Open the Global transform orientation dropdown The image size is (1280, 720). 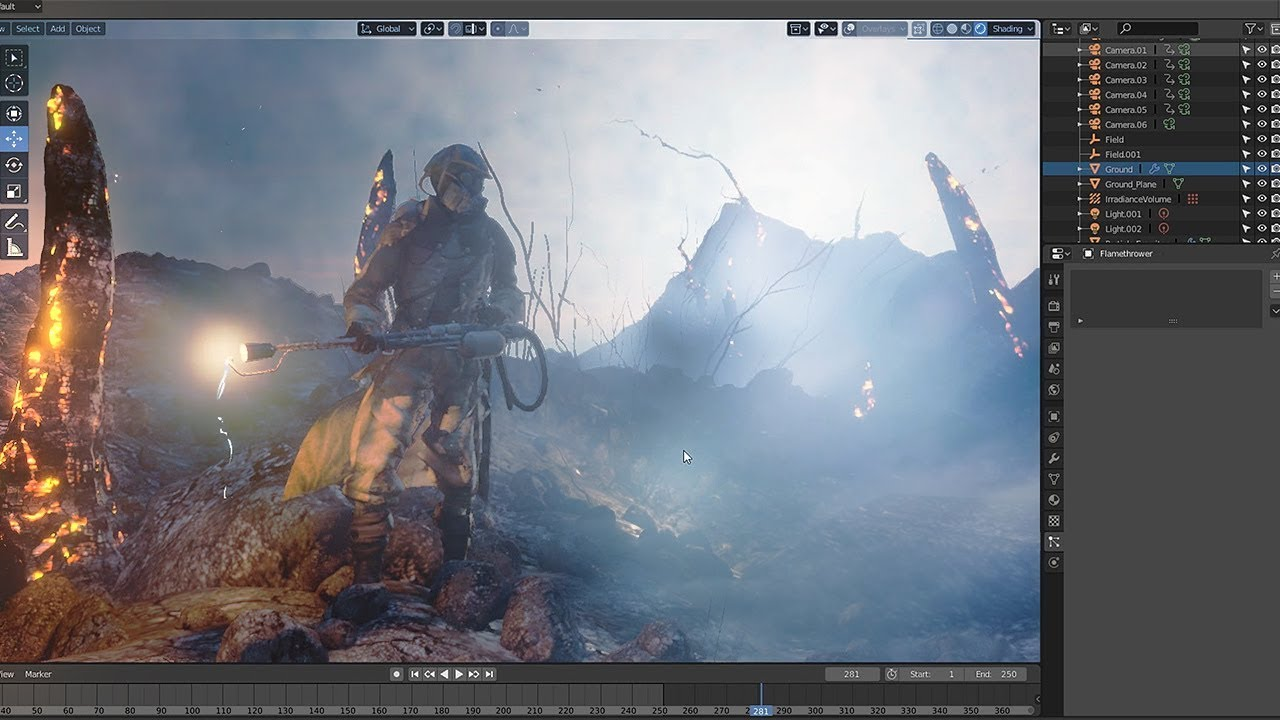tap(387, 29)
